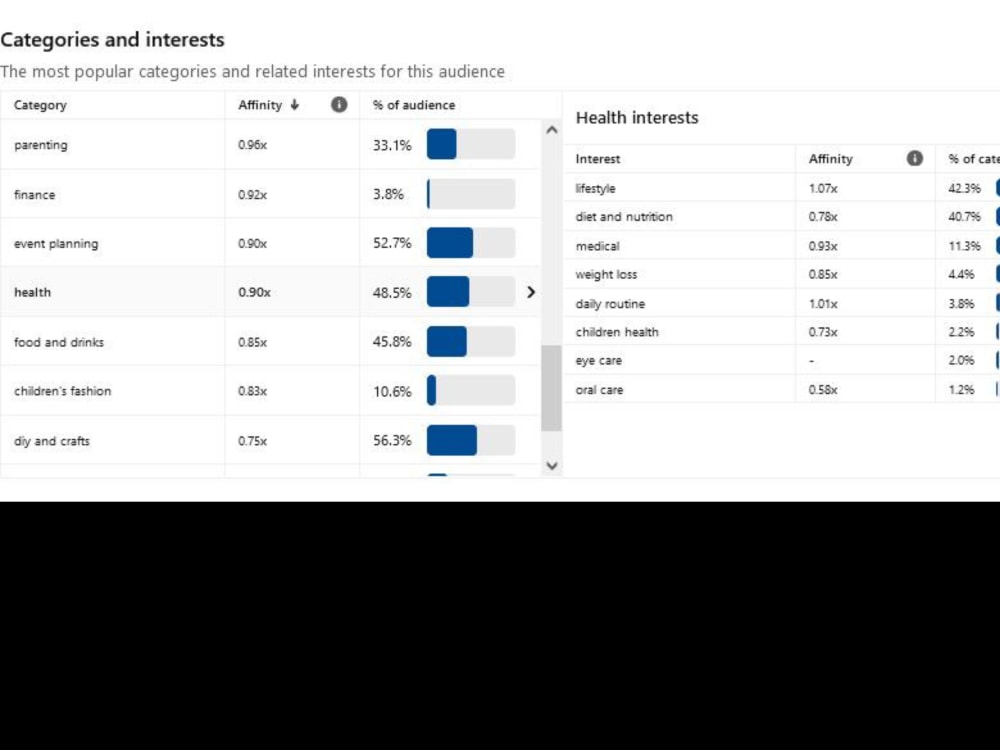The image size is (1000, 750).
Task: Click the info icon in Health interests table
Action: click(x=915, y=158)
